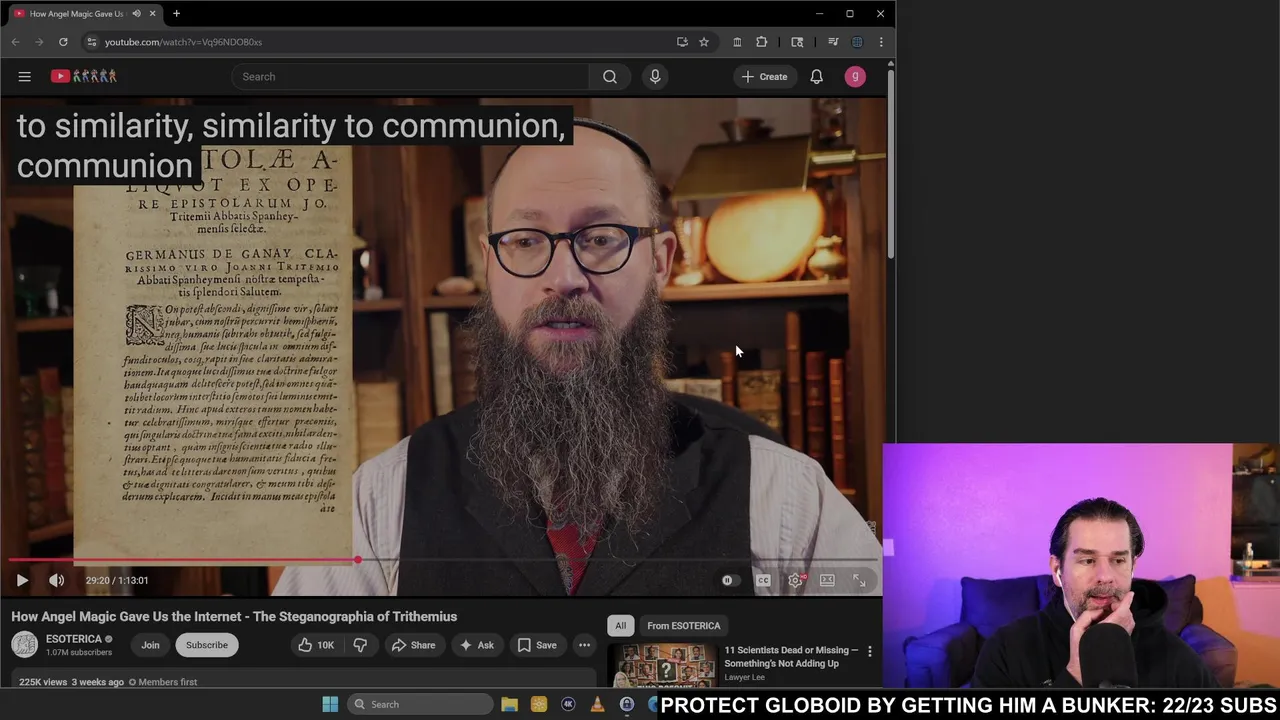Click the browser tab How Angel Magic
The image size is (1280, 720).
pos(75,13)
